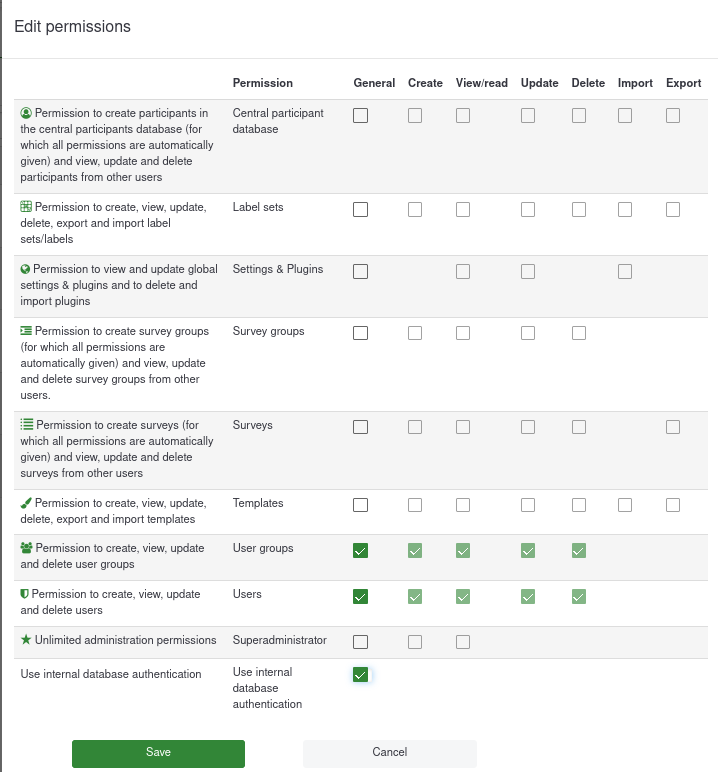The image size is (718, 772).
Task: Check Create permission for Survey groups
Action: point(415,333)
